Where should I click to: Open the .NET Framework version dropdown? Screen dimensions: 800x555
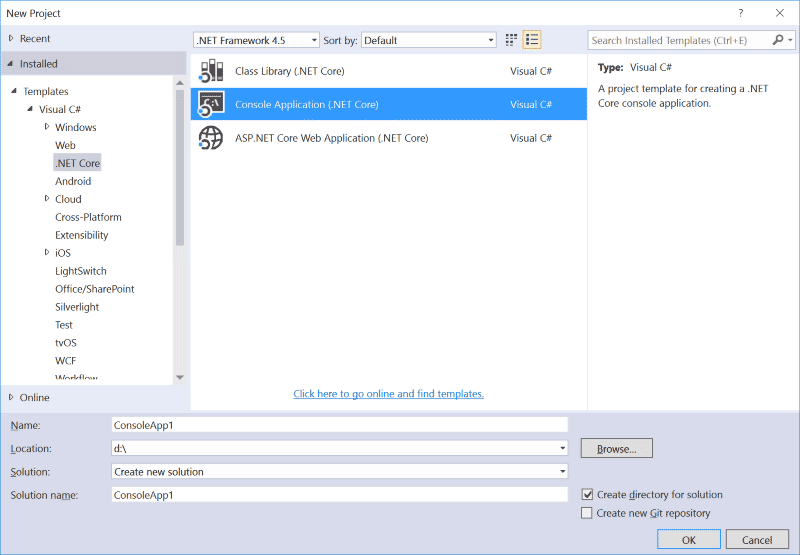(256, 40)
